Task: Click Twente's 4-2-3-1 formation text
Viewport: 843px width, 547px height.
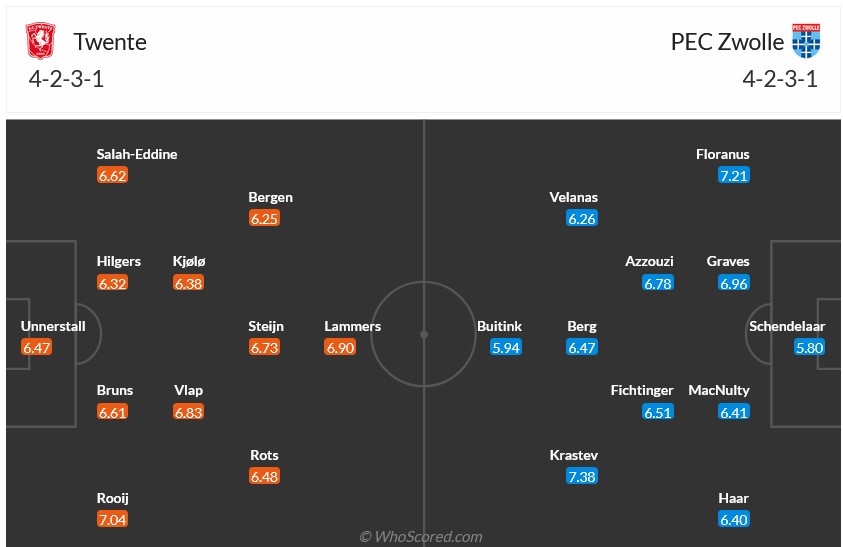Action: pos(67,80)
